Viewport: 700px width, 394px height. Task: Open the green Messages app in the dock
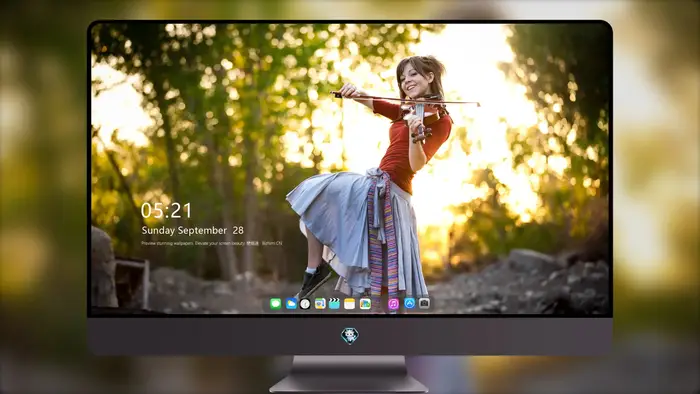click(x=275, y=304)
